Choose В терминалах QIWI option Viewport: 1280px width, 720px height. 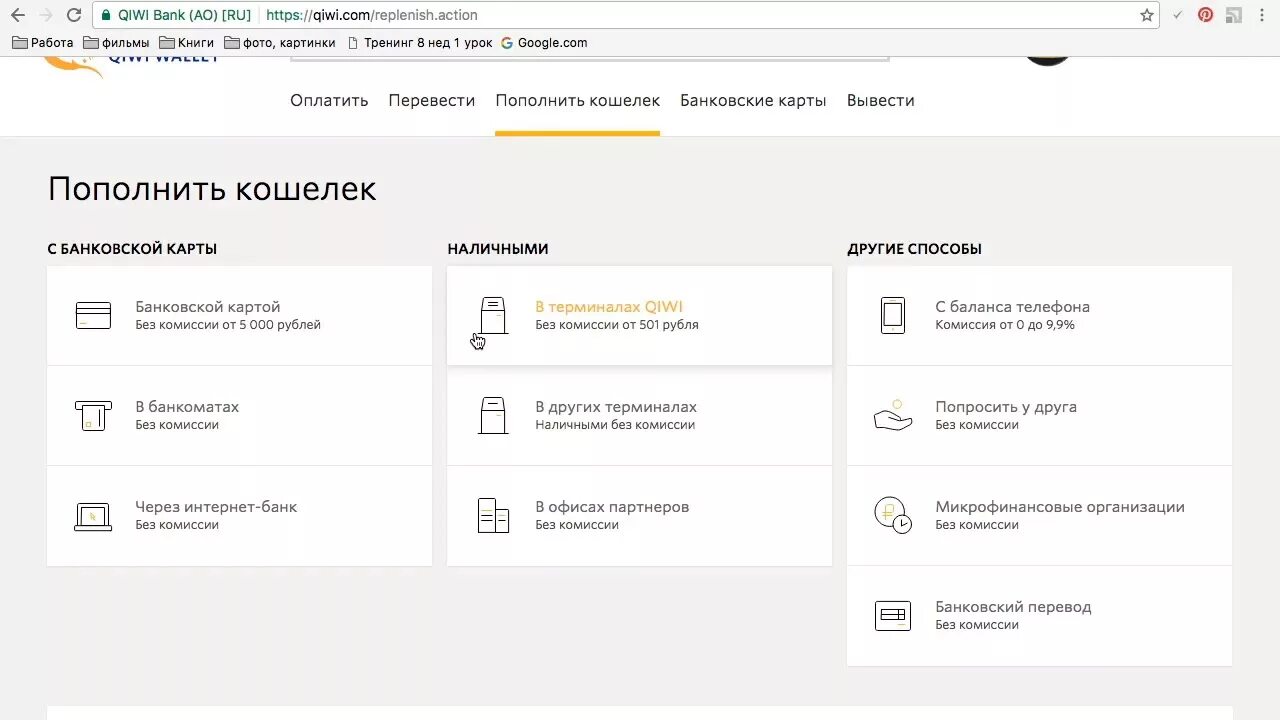[639, 315]
